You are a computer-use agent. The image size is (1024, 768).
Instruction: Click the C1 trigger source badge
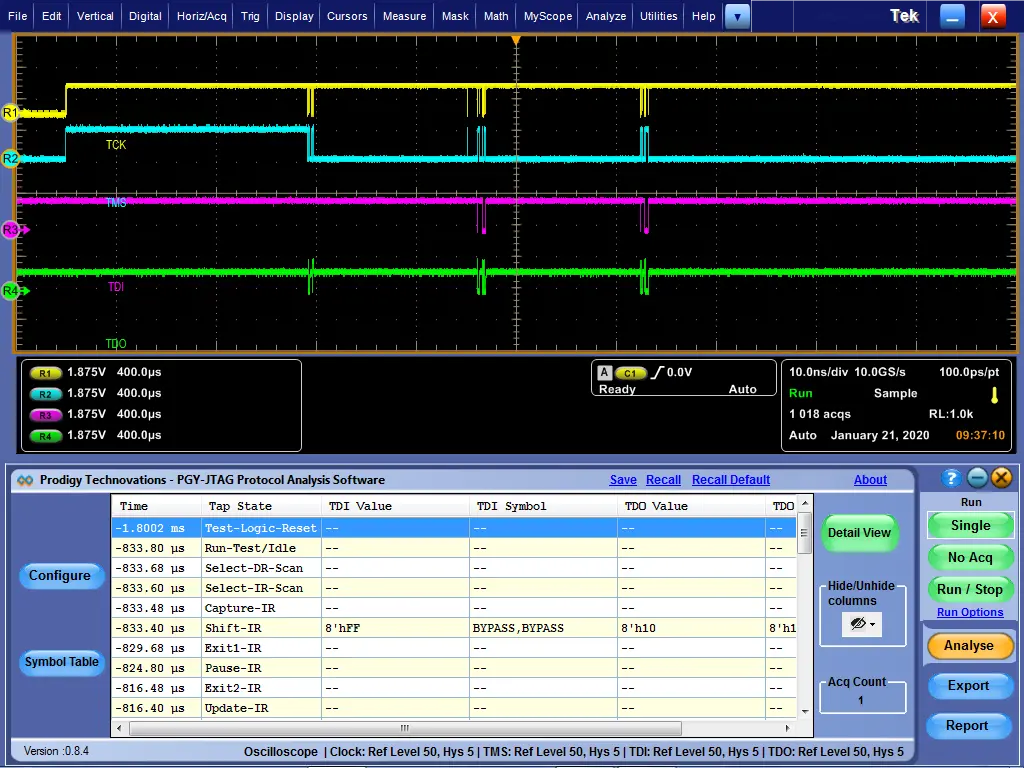point(631,373)
